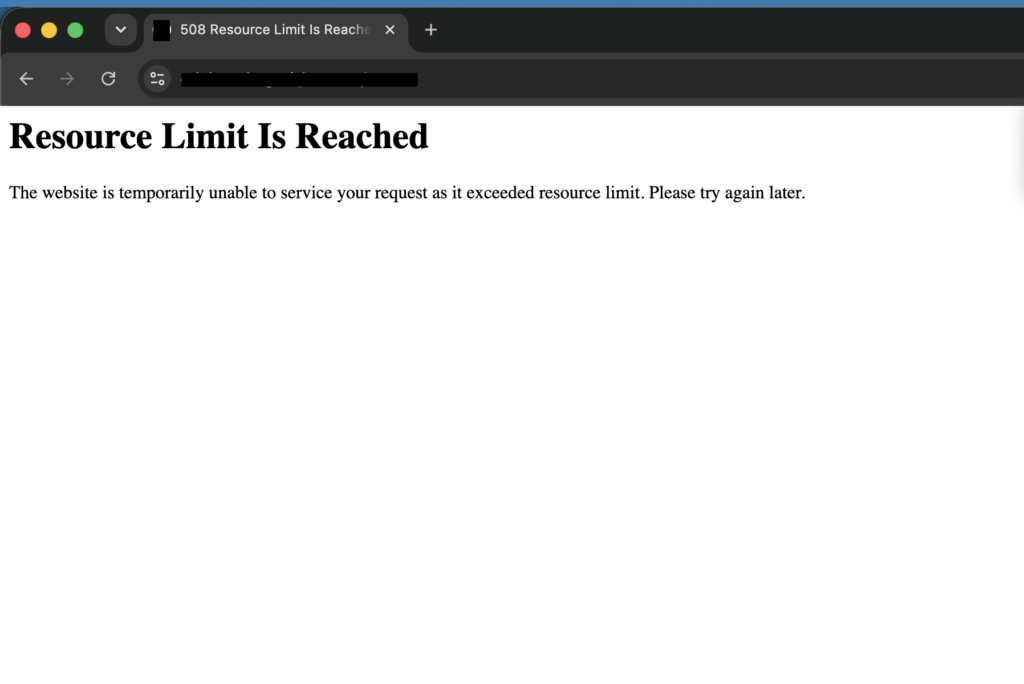Screen dimensions: 1024x684
Task: Close the 508 Resource Limit tab
Action: point(390,30)
